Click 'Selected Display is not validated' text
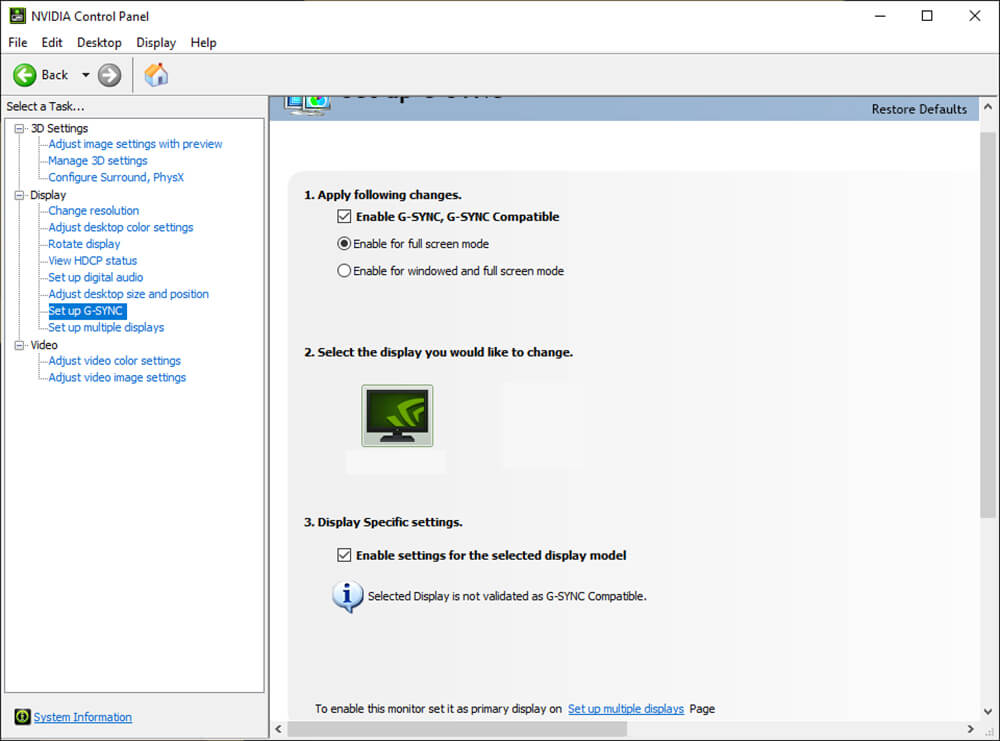 pos(507,596)
